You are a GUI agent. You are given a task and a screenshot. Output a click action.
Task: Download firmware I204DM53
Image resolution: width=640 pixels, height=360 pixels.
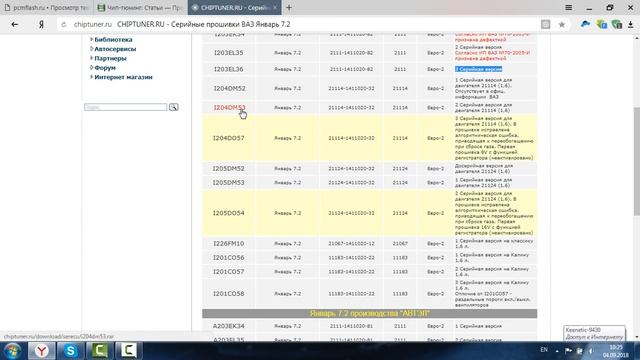pos(229,107)
